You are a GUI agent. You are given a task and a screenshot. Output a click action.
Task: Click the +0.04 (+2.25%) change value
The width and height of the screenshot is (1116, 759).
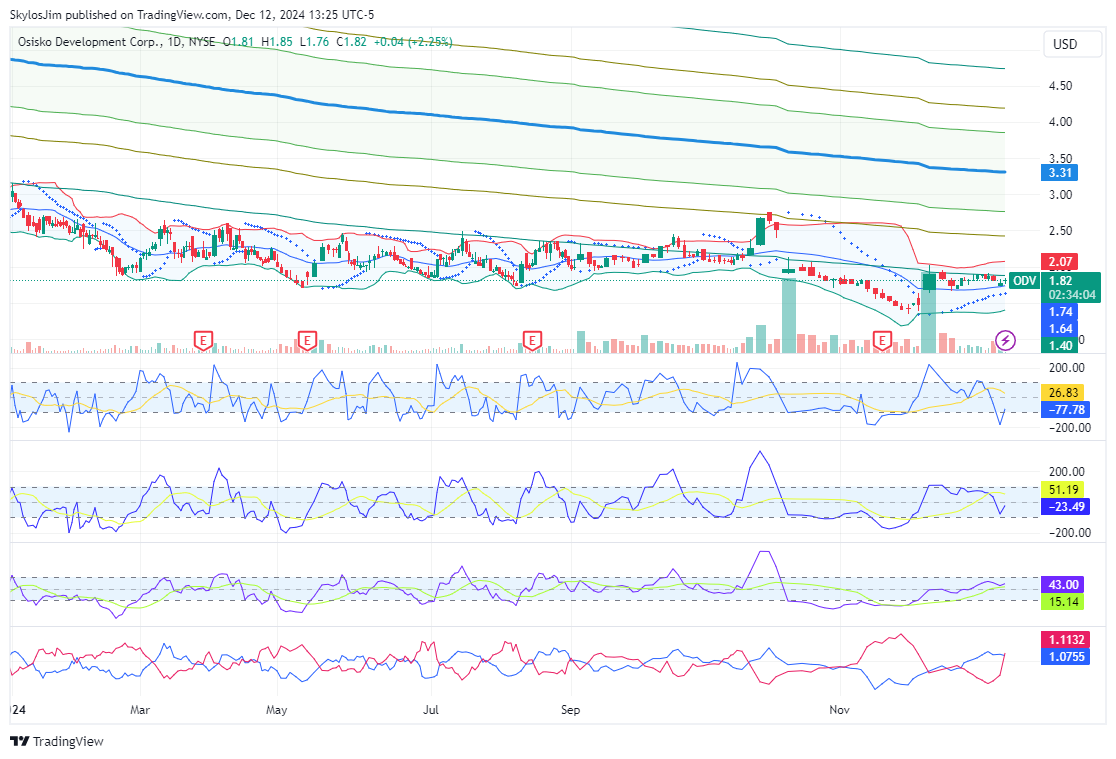pos(413,42)
